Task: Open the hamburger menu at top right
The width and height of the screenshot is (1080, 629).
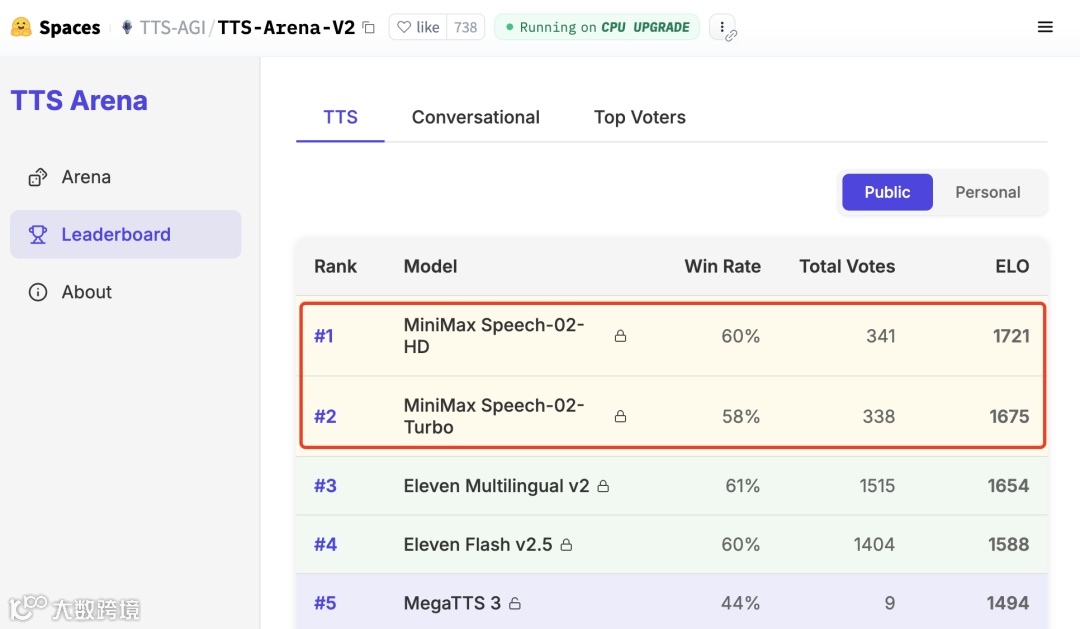Action: coord(1045,27)
